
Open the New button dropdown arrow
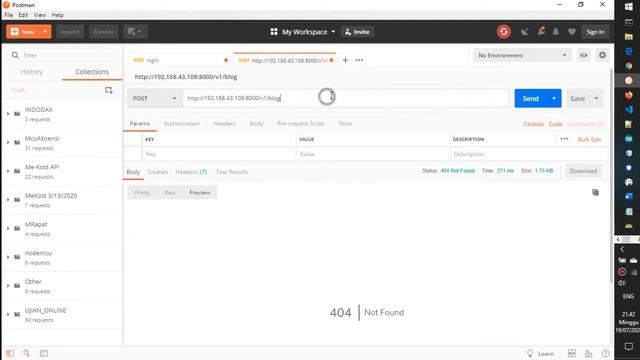45,32
